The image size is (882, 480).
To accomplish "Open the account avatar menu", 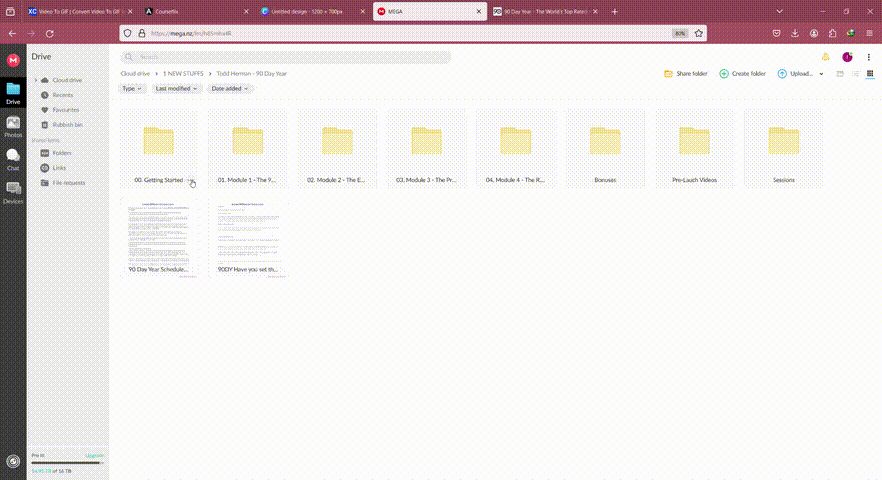I will 847,57.
